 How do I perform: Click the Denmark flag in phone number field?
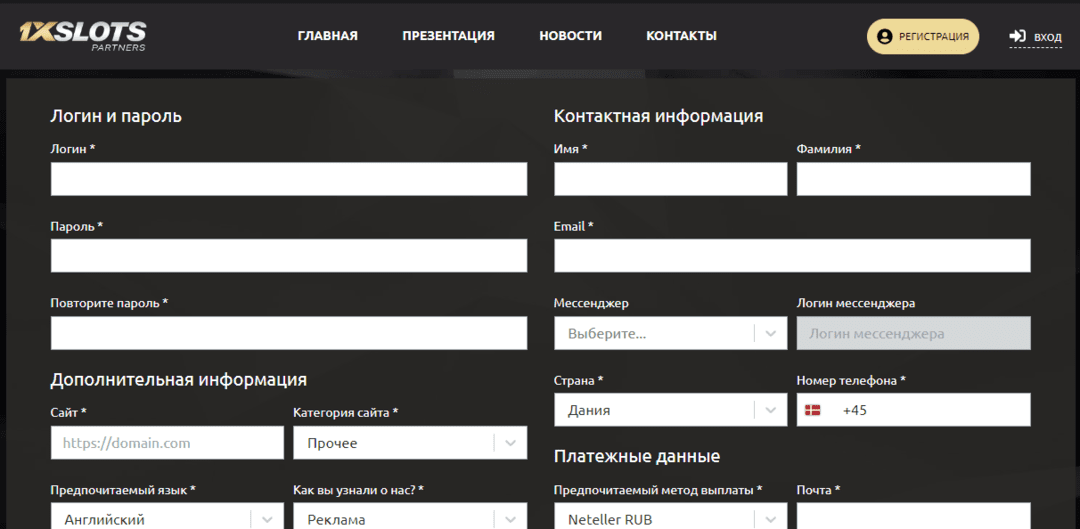click(x=812, y=410)
